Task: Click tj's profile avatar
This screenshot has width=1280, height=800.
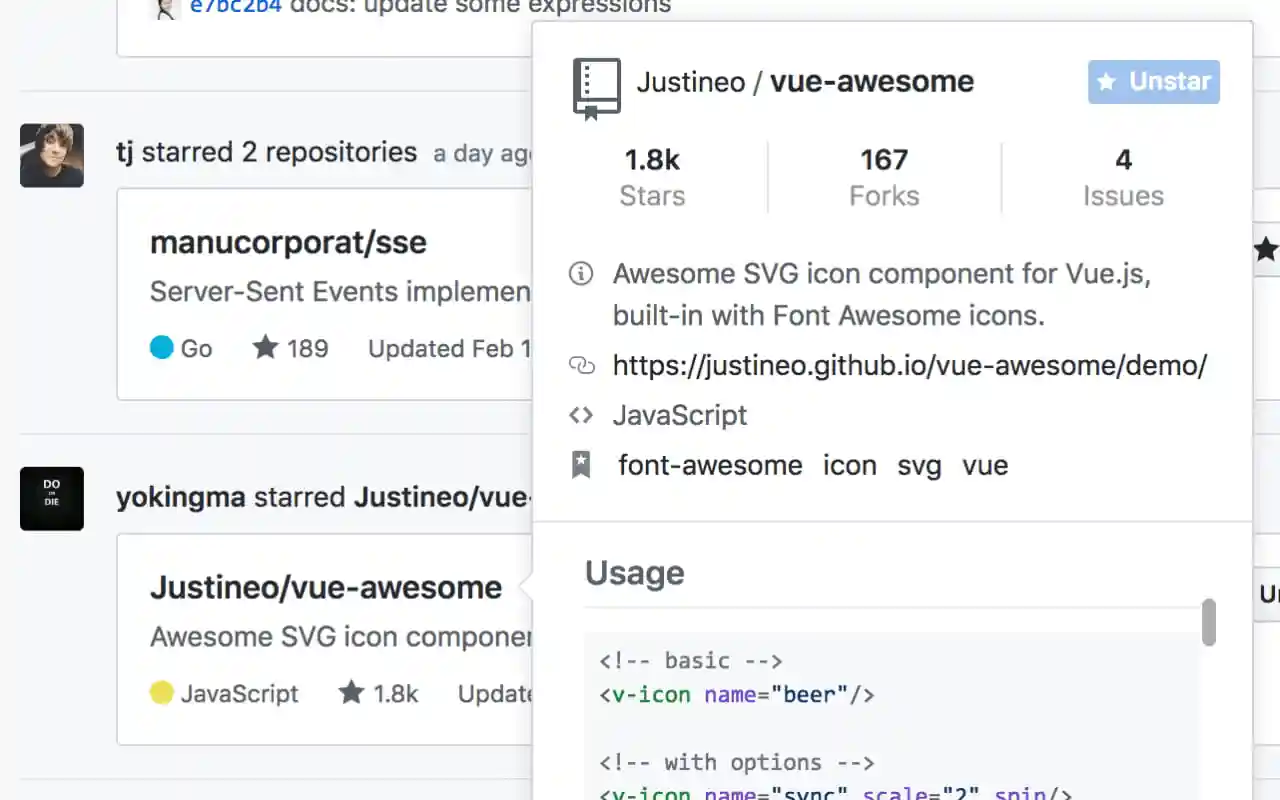Action: (51, 155)
